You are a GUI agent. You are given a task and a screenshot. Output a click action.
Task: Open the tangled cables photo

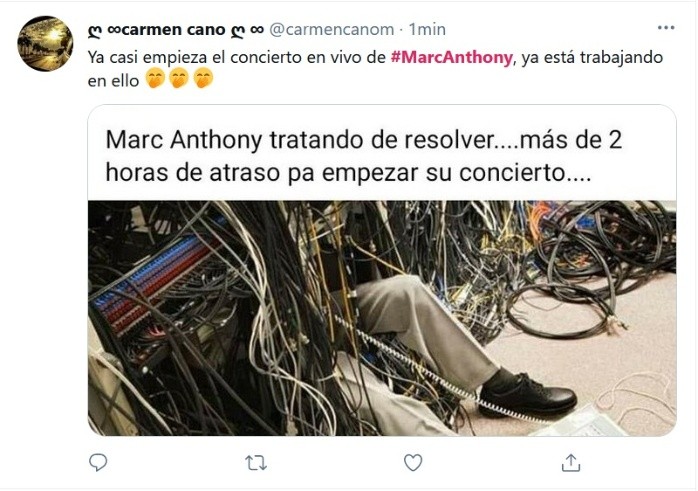[382, 318]
